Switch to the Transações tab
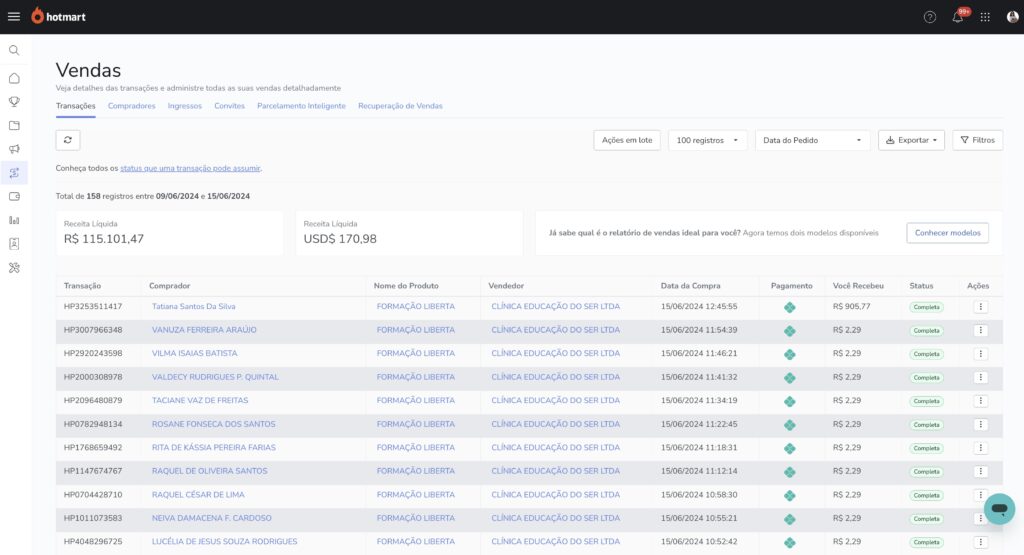 point(75,106)
